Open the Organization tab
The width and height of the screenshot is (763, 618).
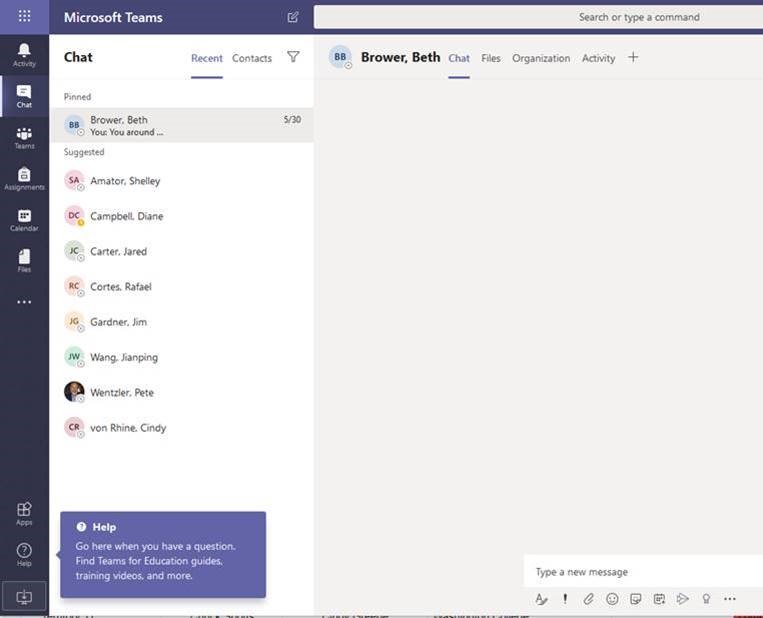[541, 58]
